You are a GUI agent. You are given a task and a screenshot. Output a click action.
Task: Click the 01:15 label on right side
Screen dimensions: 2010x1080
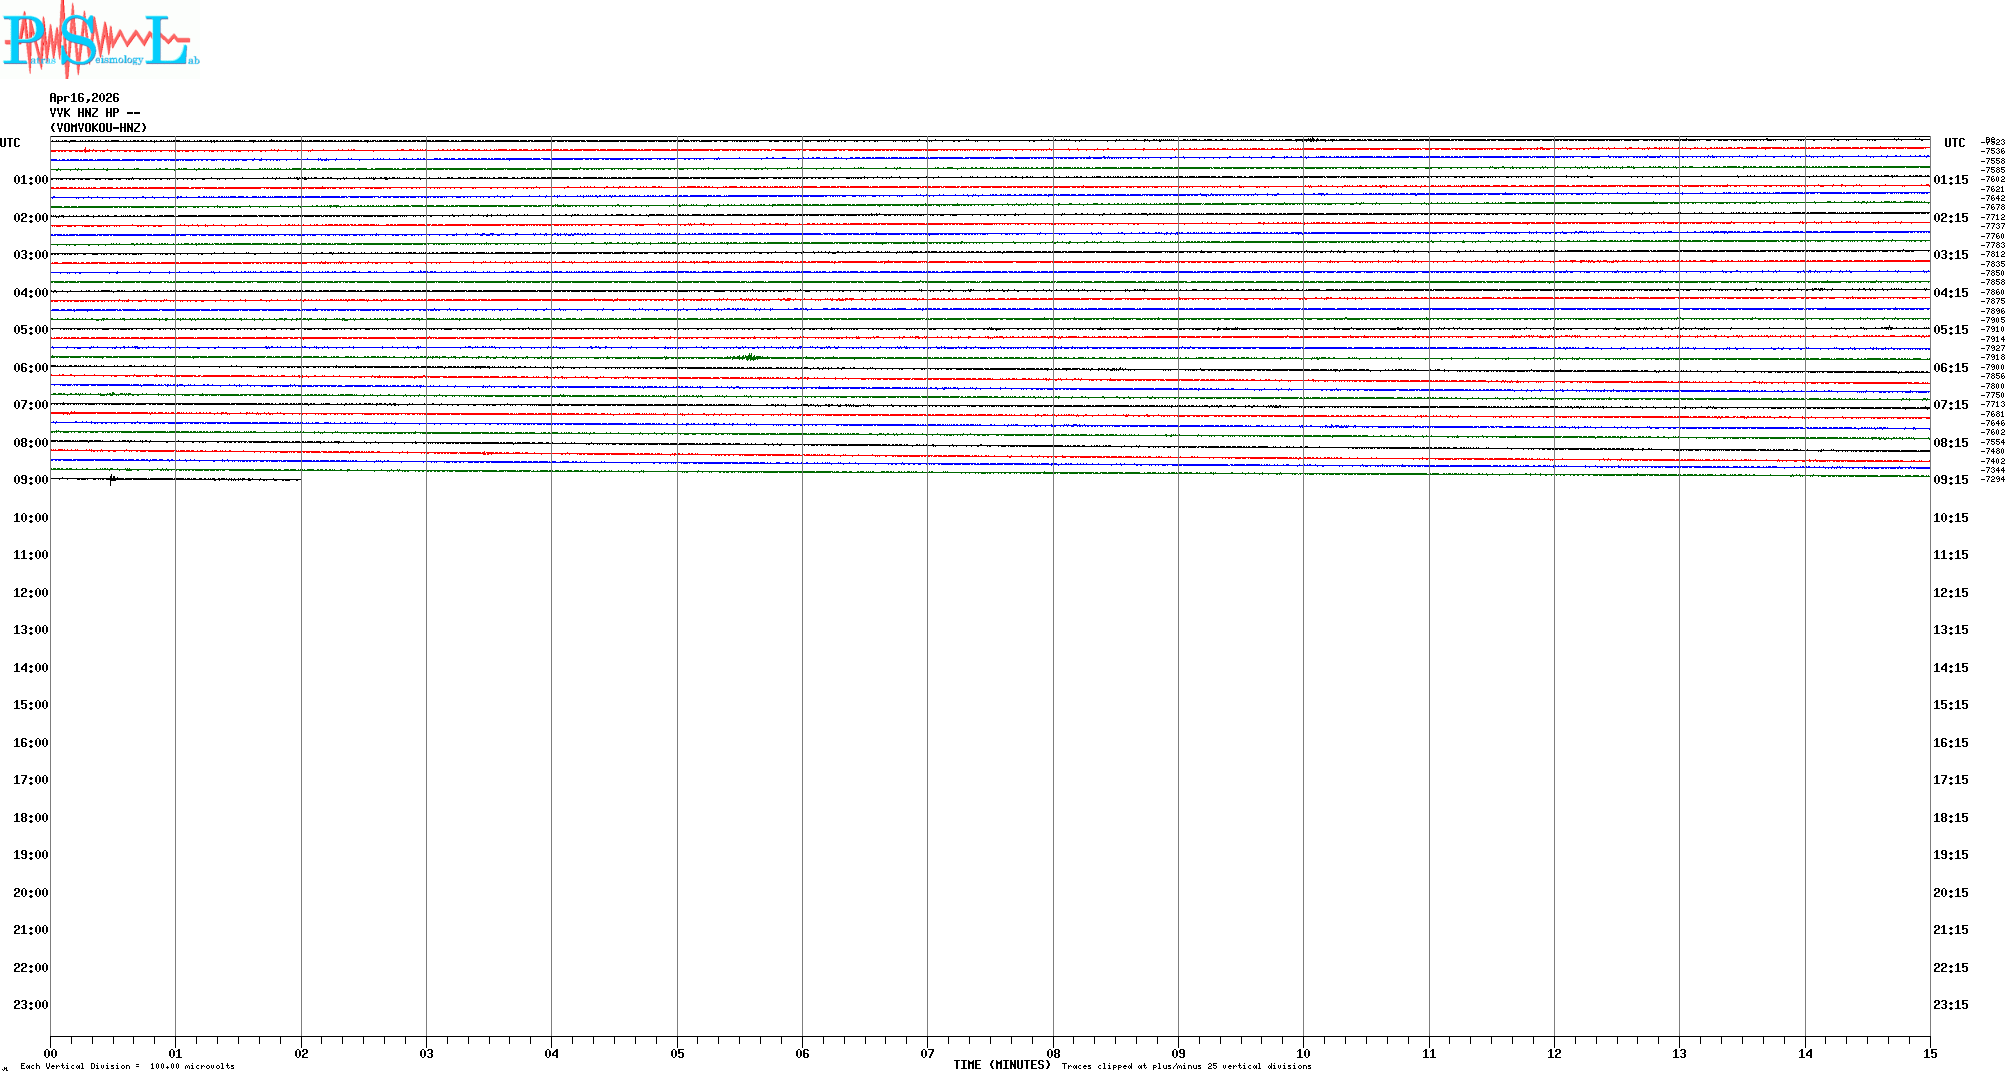(x=1950, y=180)
